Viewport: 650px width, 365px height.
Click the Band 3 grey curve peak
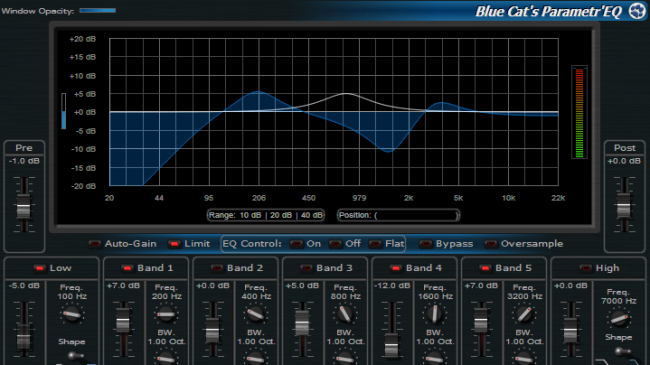pos(346,94)
